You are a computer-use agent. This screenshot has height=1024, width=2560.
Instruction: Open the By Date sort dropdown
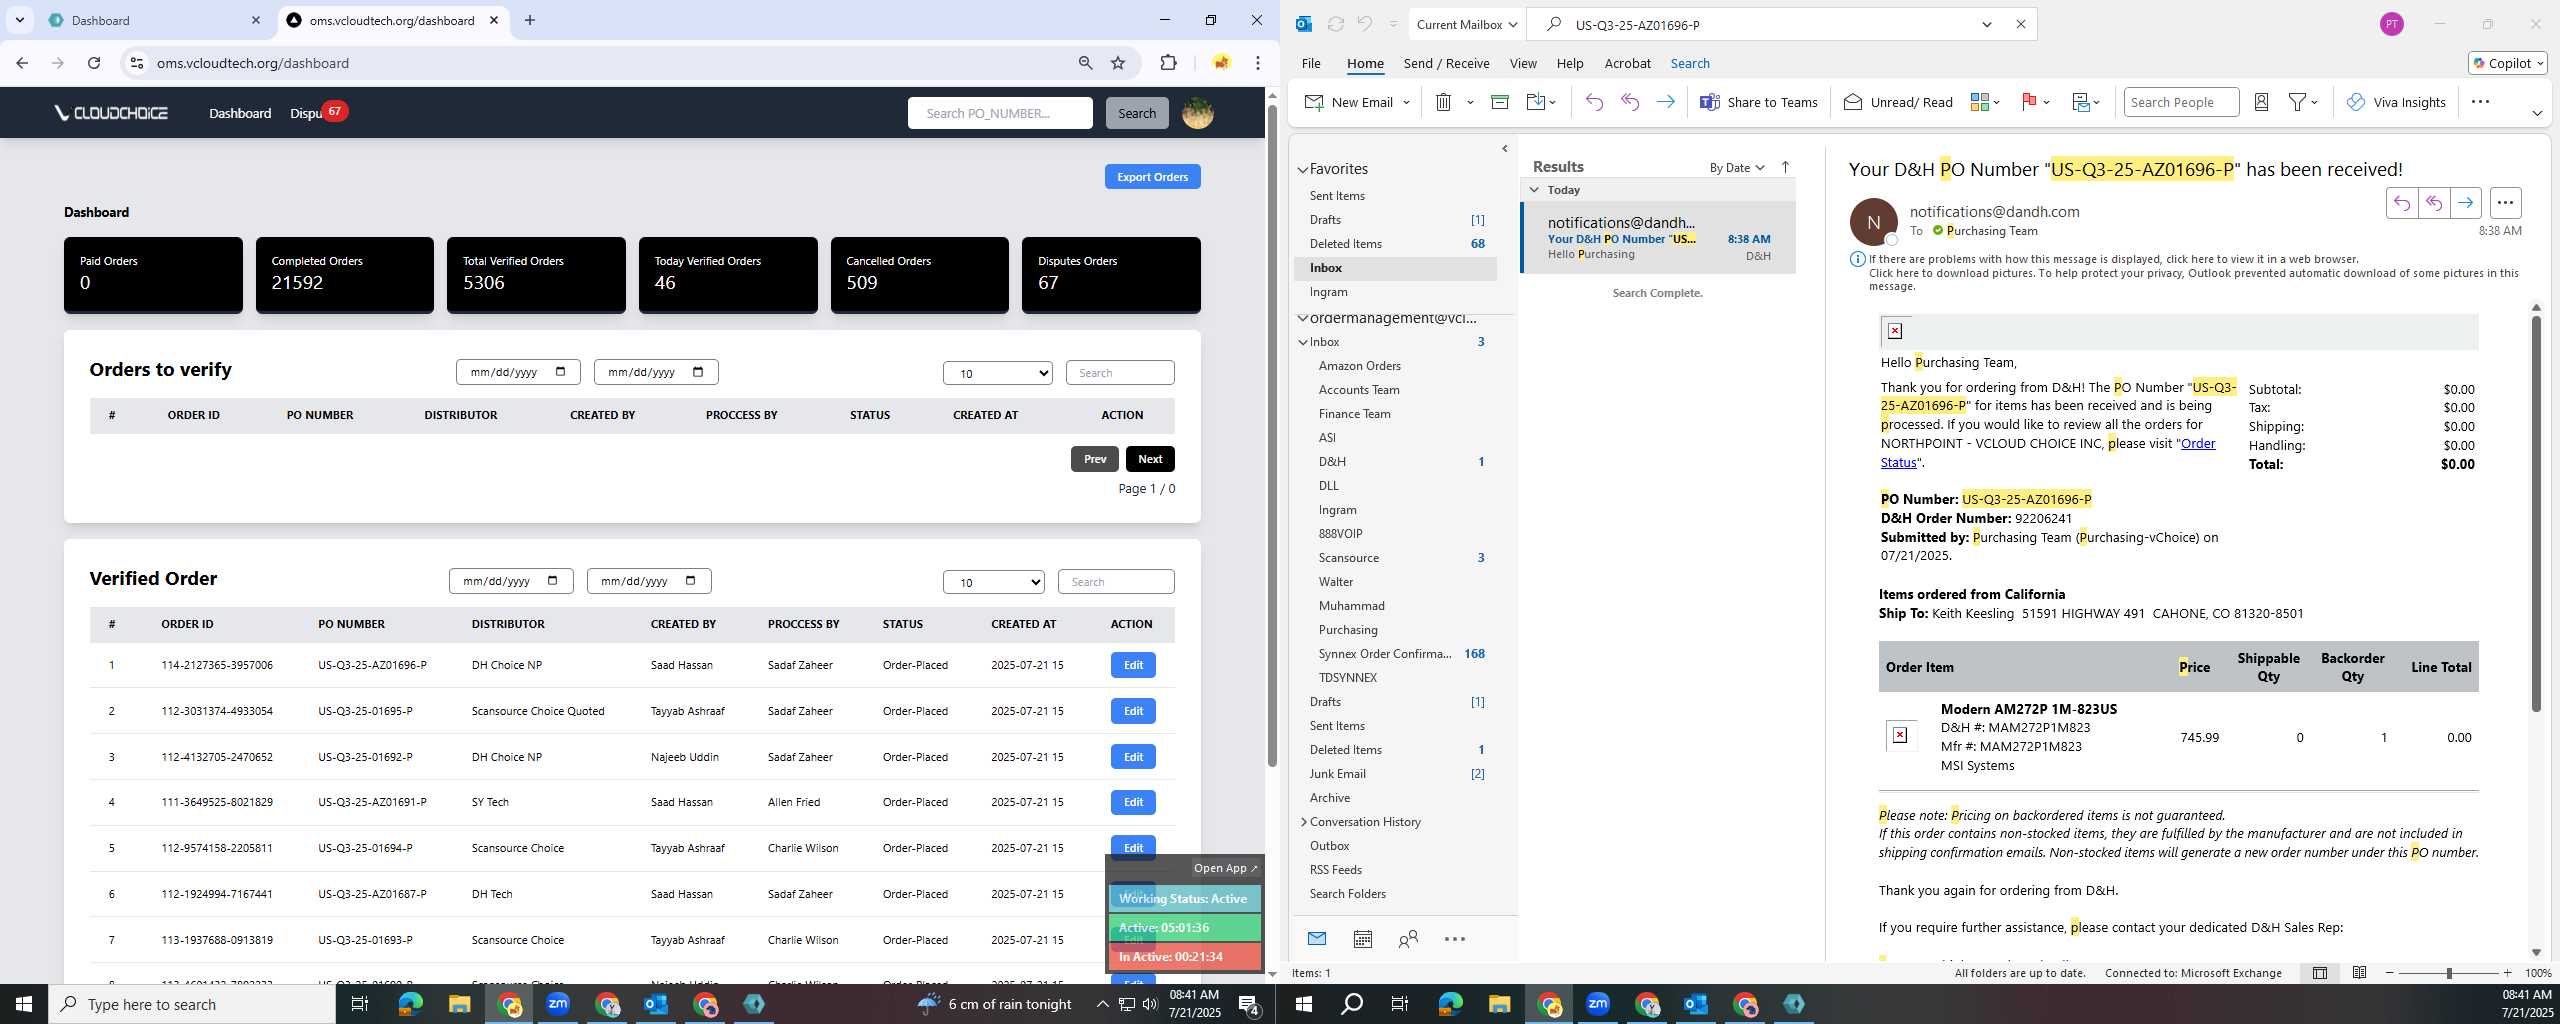point(1737,167)
